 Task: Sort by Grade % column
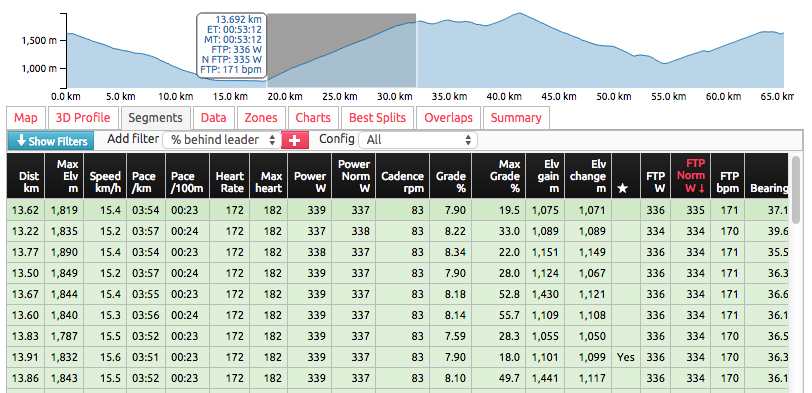pyautogui.click(x=451, y=176)
